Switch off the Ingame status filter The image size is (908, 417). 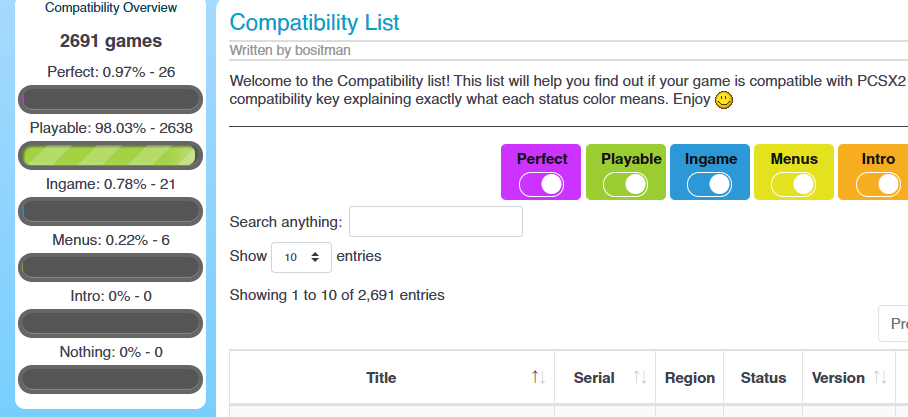click(710, 184)
